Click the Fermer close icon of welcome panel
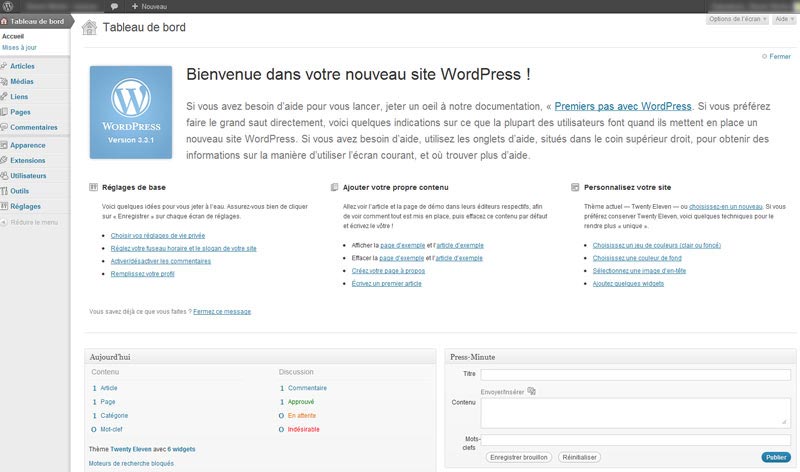800x472 pixels. click(x=764, y=56)
